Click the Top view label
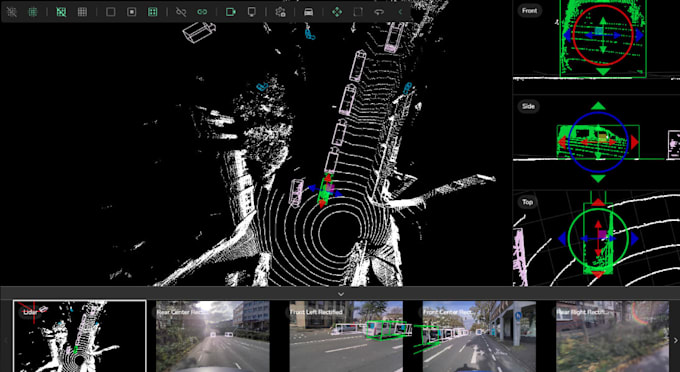Viewport: 680px width, 372px height. 527,202
